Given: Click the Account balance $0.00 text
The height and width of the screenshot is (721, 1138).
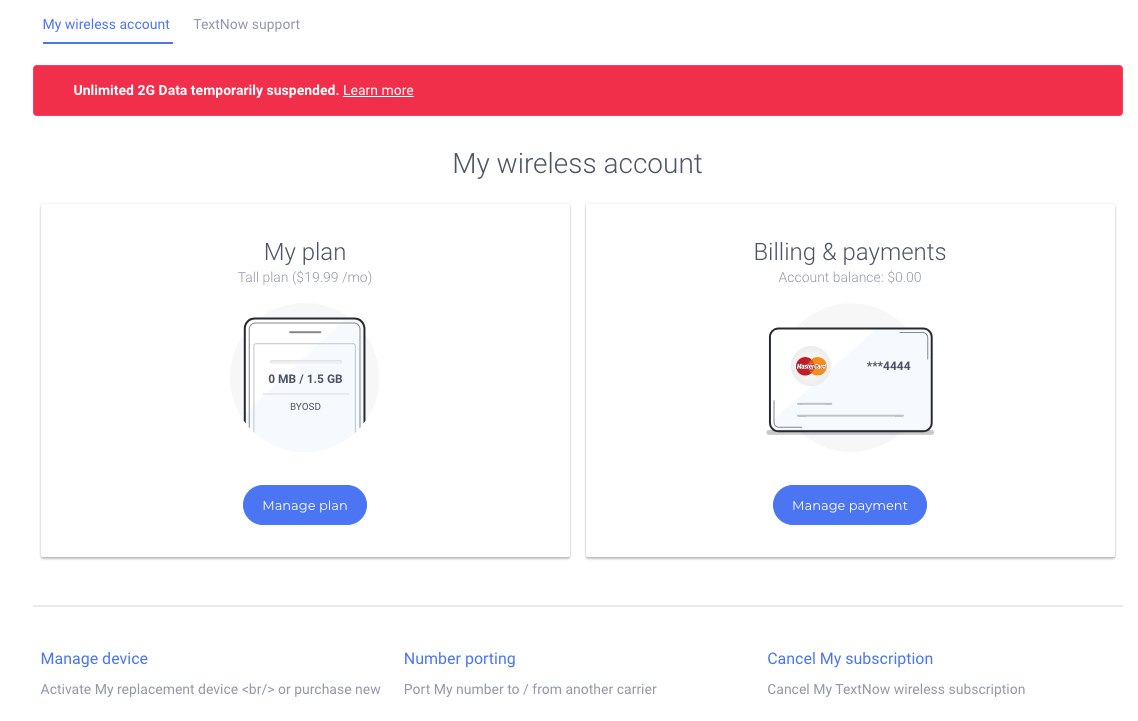Looking at the screenshot, I should click(x=850, y=277).
